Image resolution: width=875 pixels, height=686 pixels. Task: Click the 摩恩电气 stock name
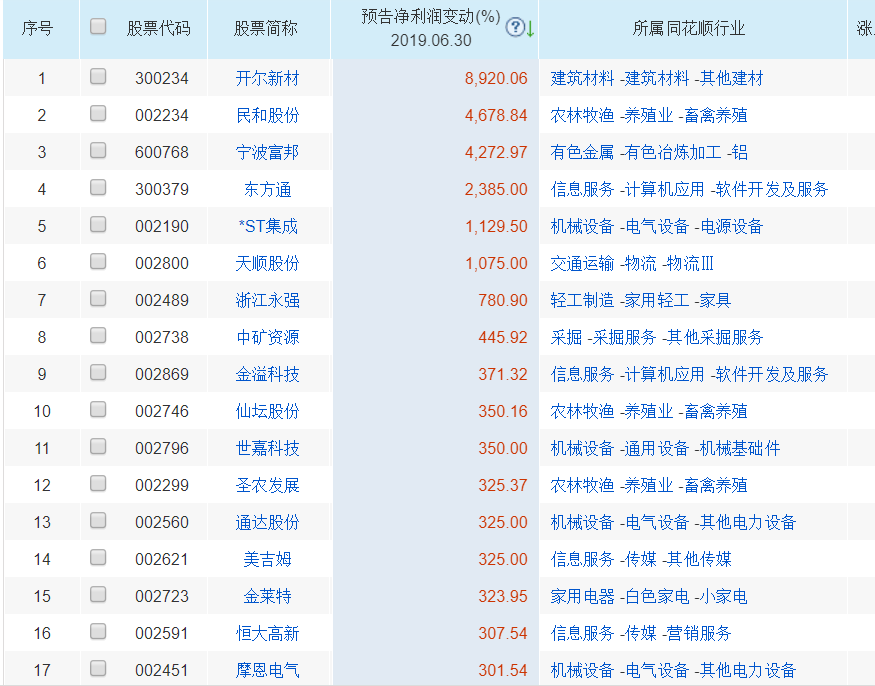267,670
